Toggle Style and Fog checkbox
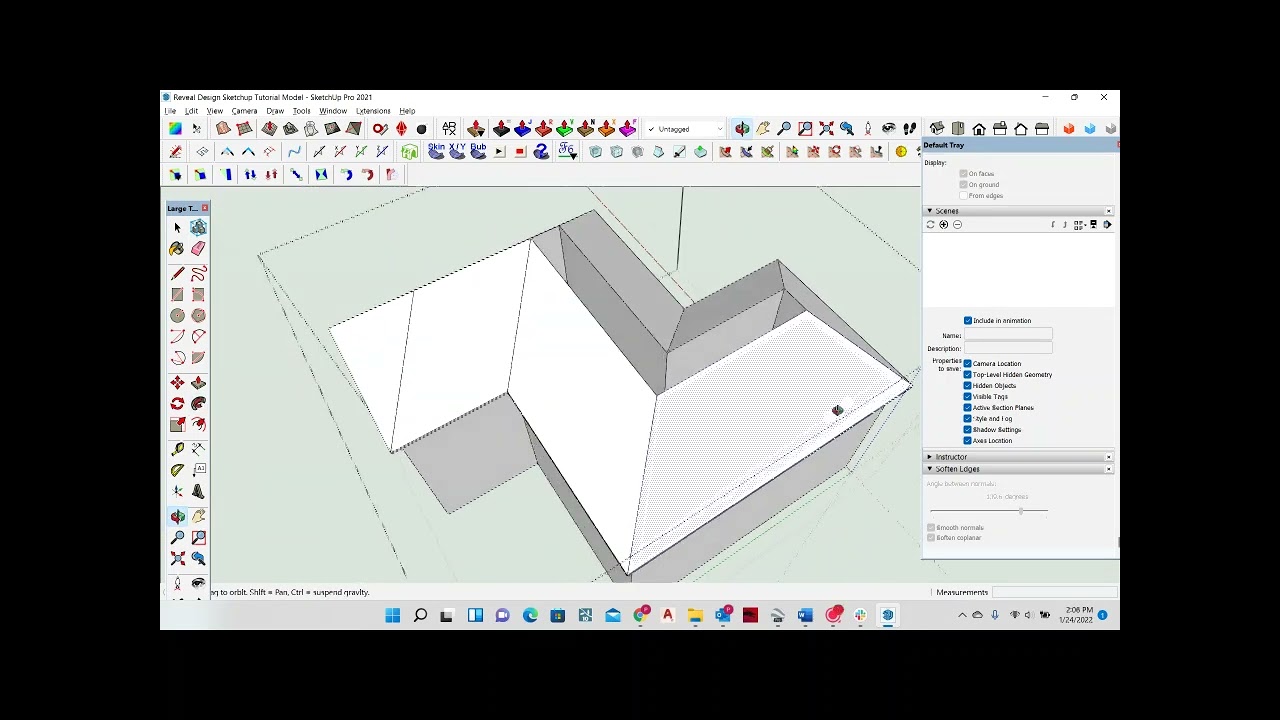This screenshot has width=1280, height=720. [x=968, y=419]
